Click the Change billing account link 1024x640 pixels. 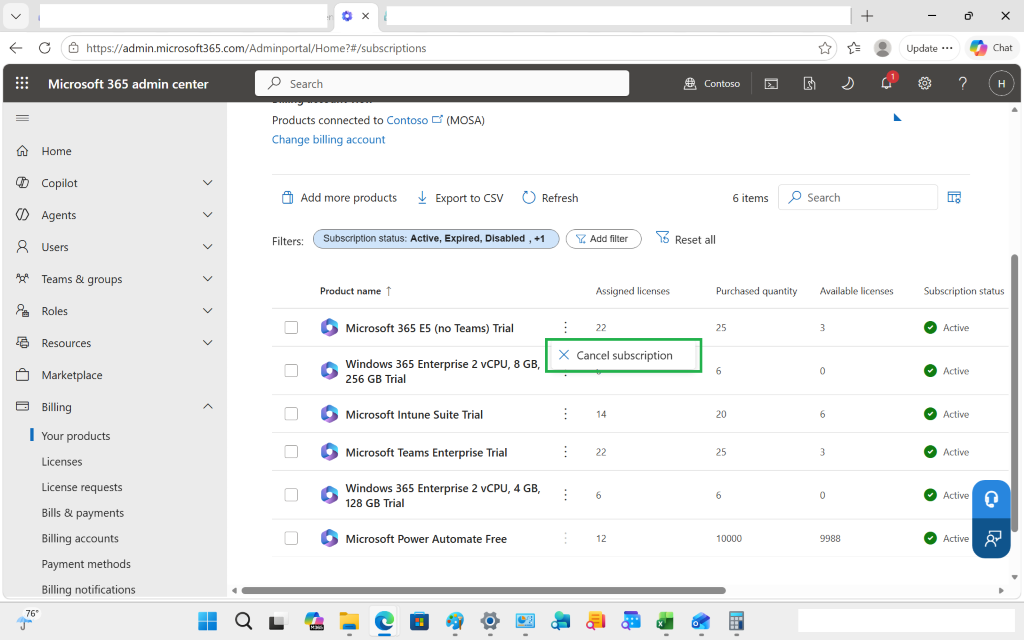click(328, 139)
